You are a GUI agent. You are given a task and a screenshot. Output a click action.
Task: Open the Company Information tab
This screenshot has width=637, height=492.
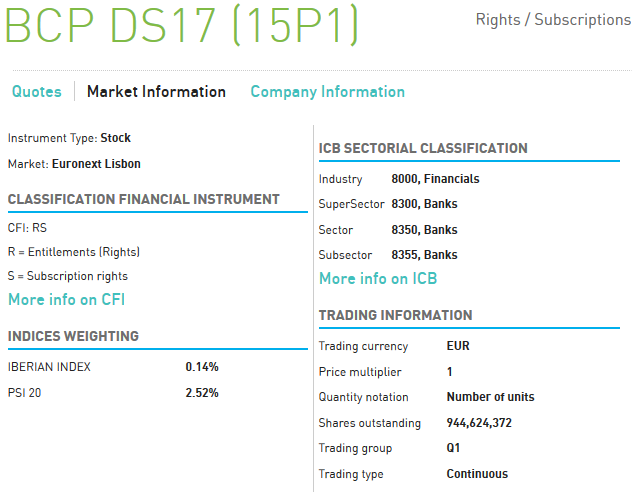pos(327,92)
